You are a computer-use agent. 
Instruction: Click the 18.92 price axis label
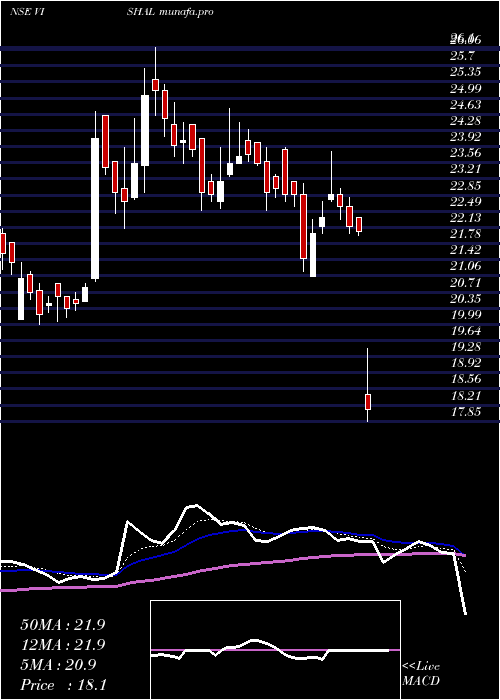click(466, 363)
